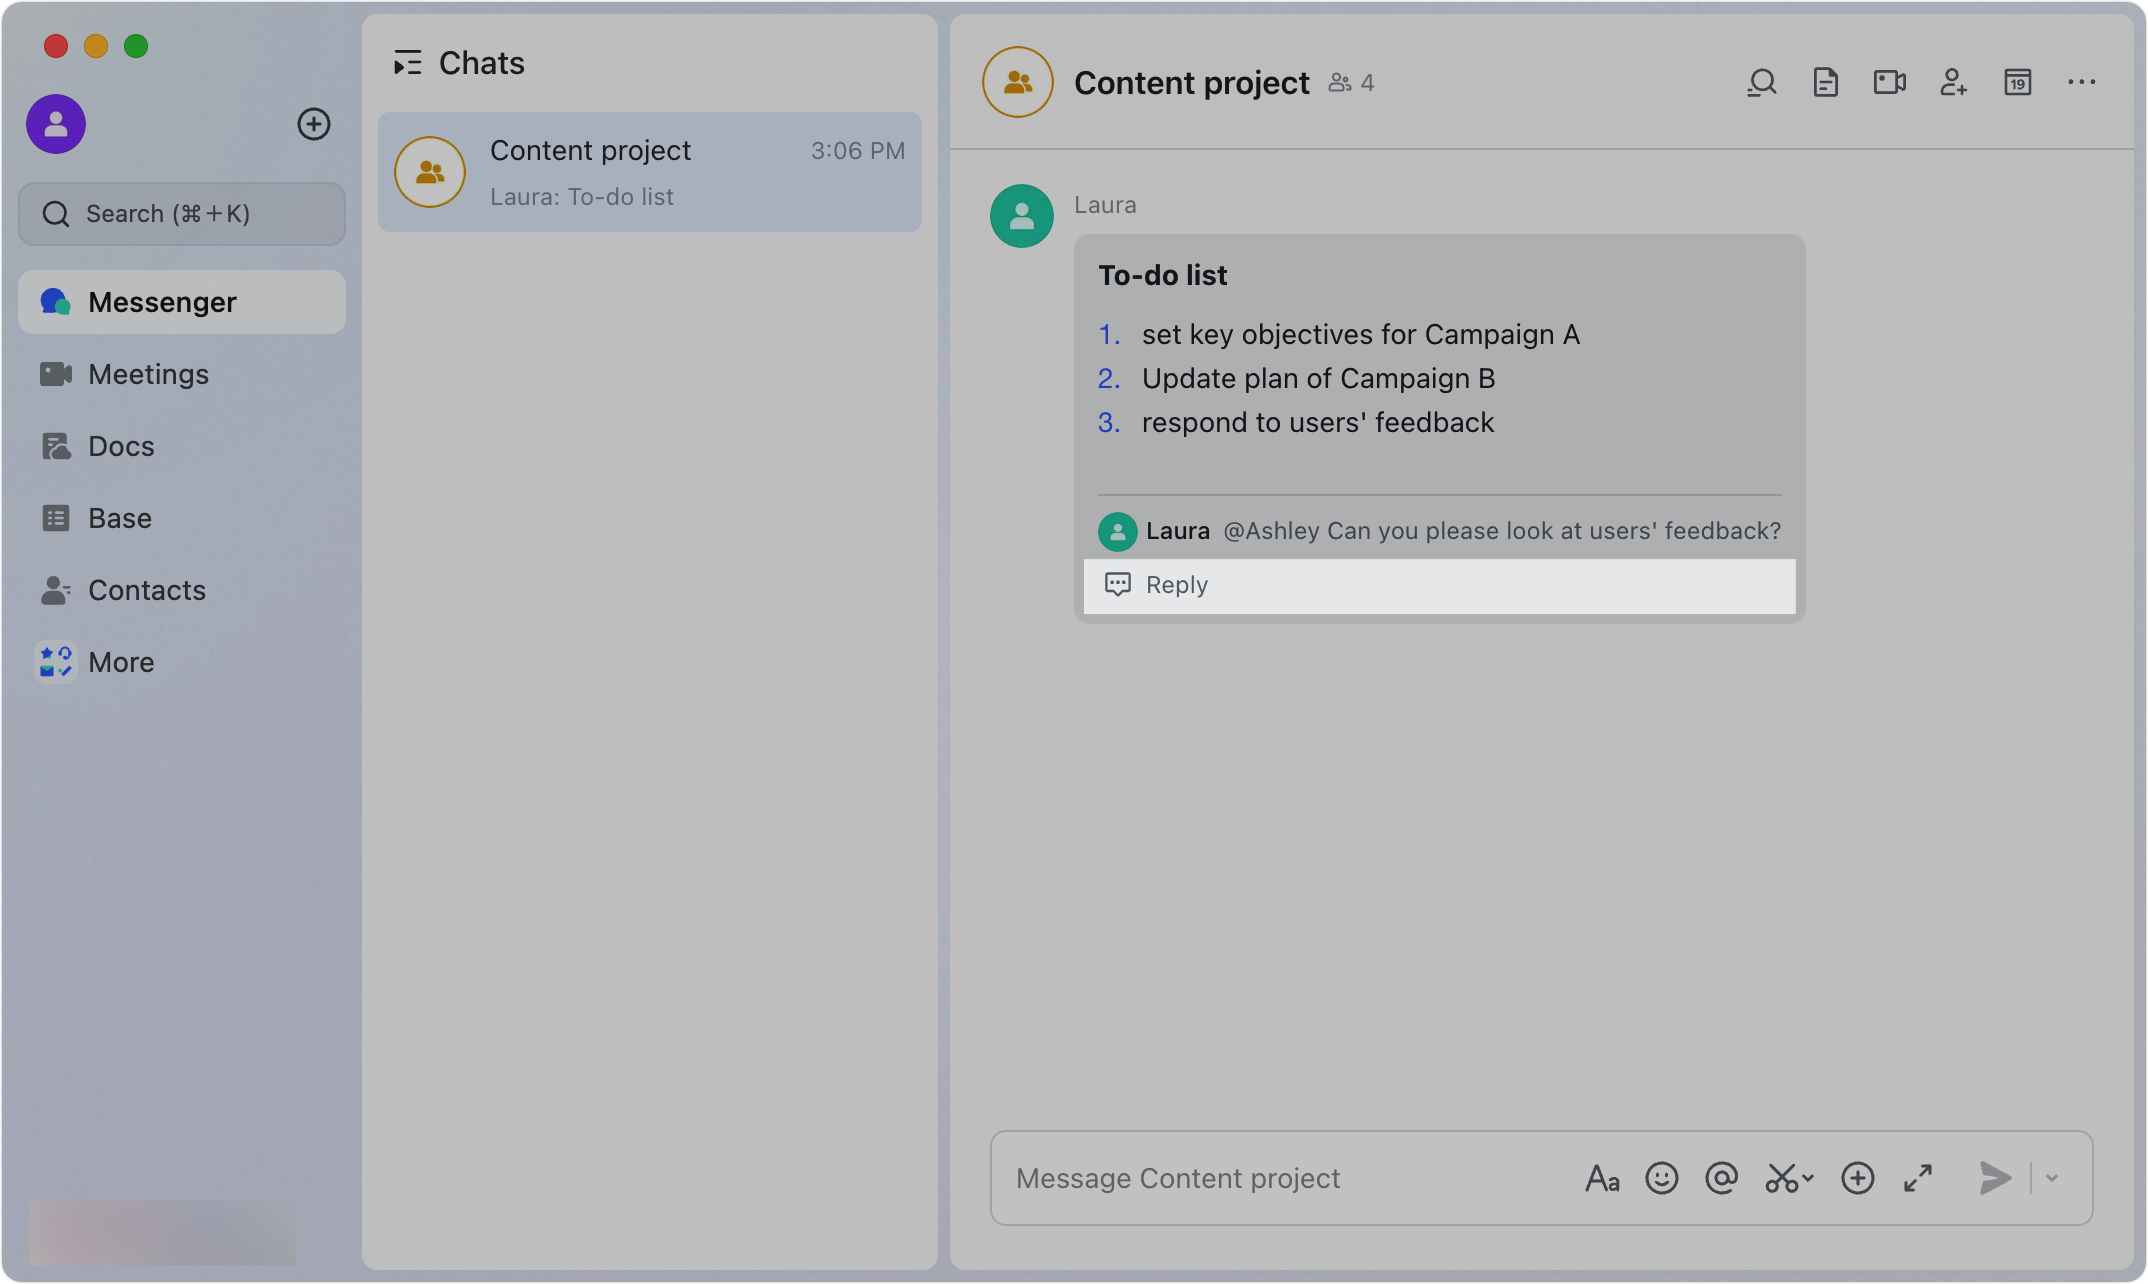
Task: Open the screenshot options chevron
Action: [1806, 1180]
